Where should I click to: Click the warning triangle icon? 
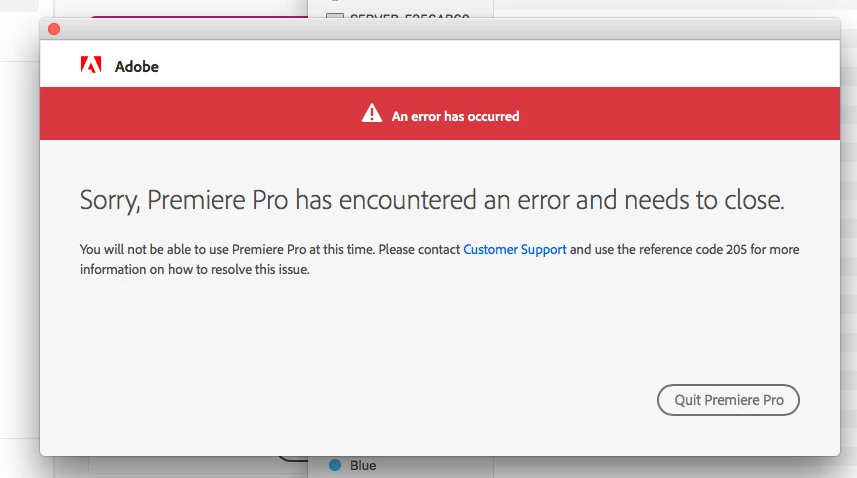[372, 114]
